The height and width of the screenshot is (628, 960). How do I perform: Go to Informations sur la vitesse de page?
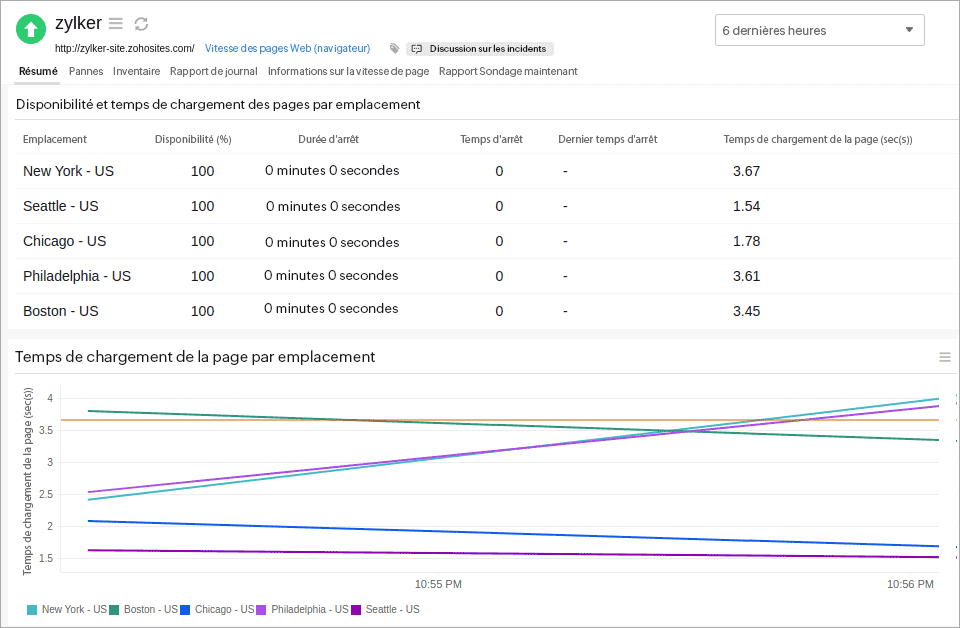tap(348, 71)
